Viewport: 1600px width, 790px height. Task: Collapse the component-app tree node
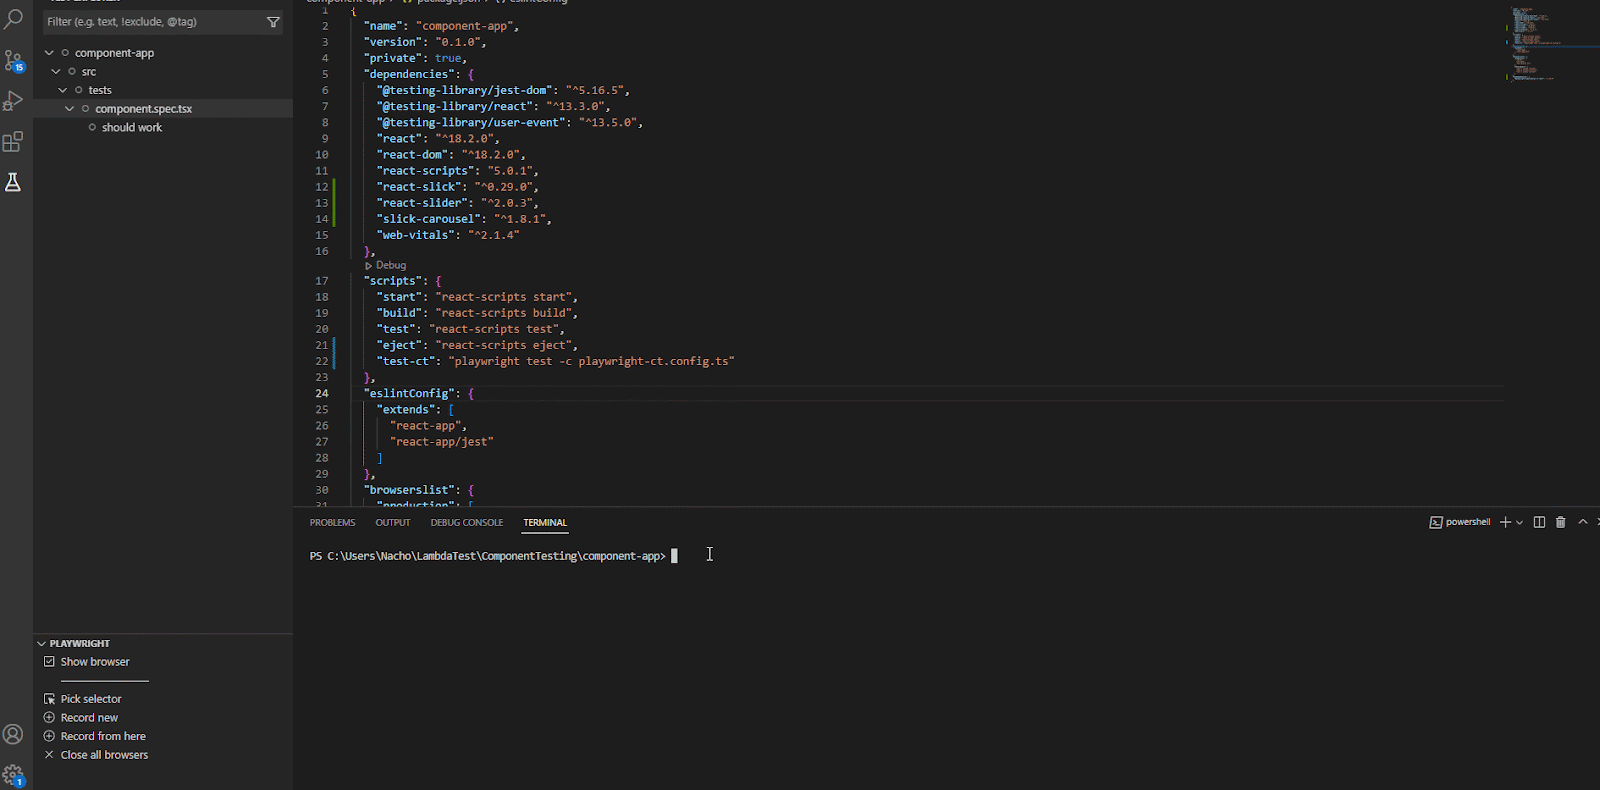tap(49, 53)
